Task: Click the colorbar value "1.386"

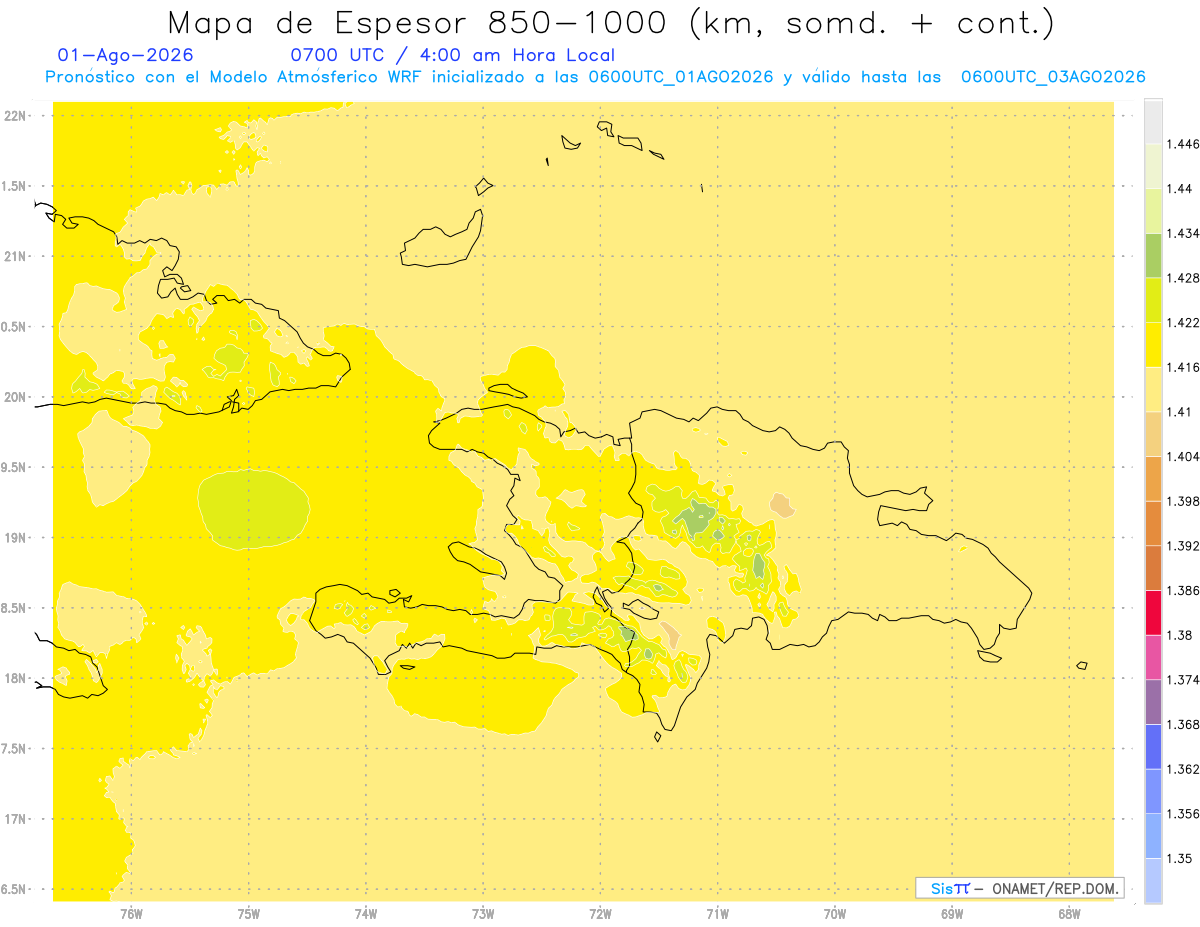Action: (x=1183, y=591)
